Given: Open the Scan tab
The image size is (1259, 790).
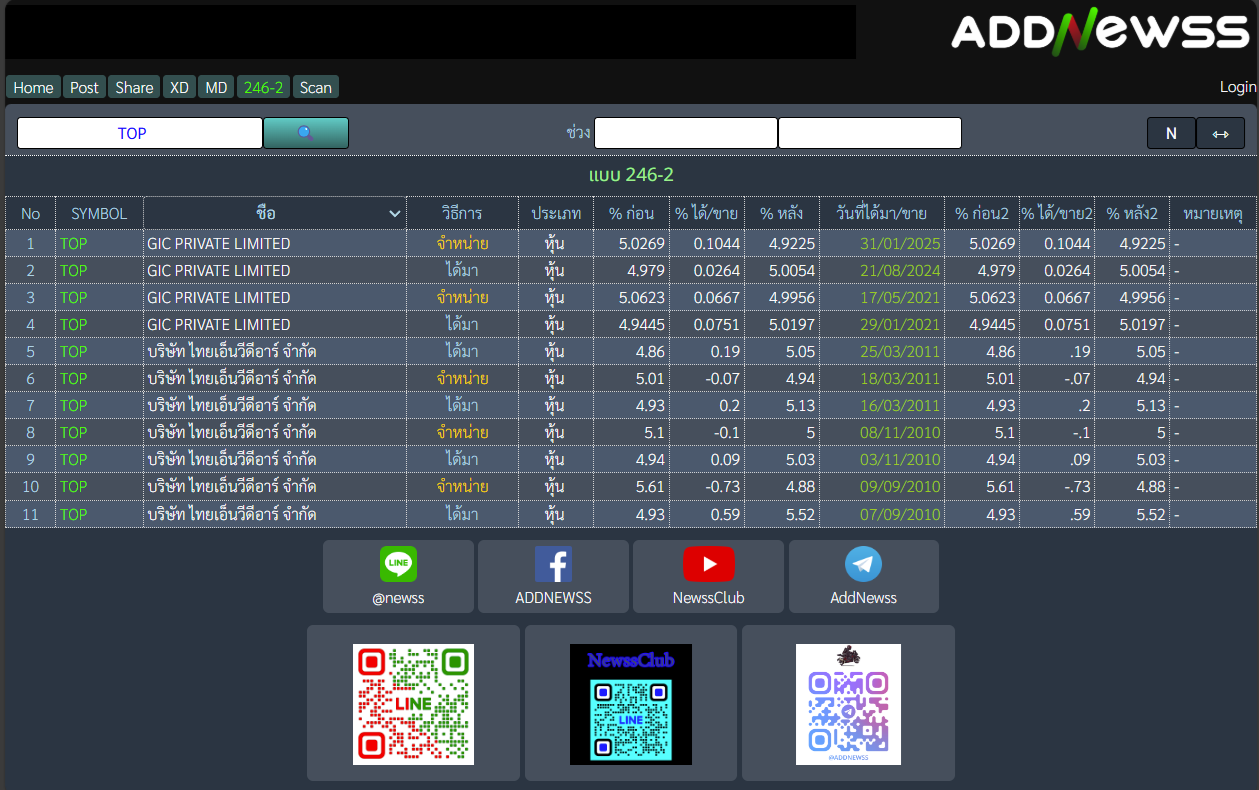Looking at the screenshot, I should (x=316, y=87).
